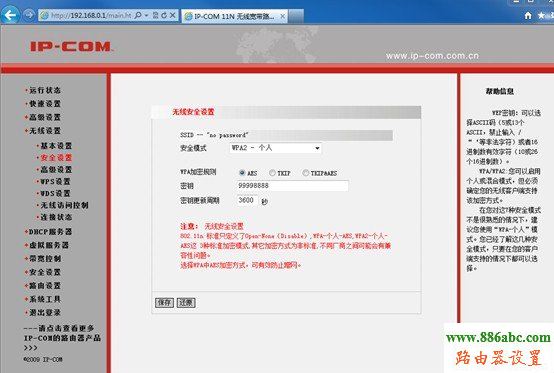Click the SSID "no password" text

[x=214, y=135]
